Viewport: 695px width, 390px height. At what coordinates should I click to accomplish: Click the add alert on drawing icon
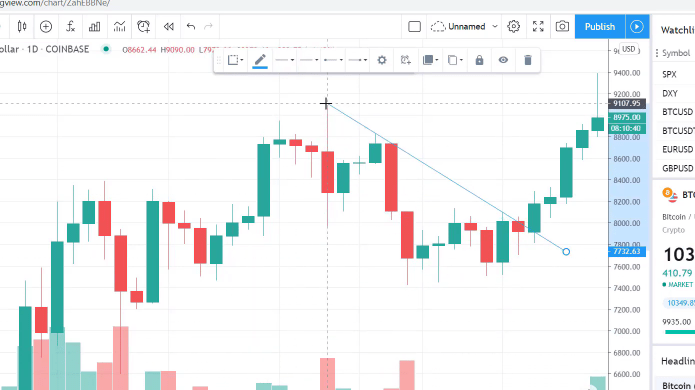406,60
